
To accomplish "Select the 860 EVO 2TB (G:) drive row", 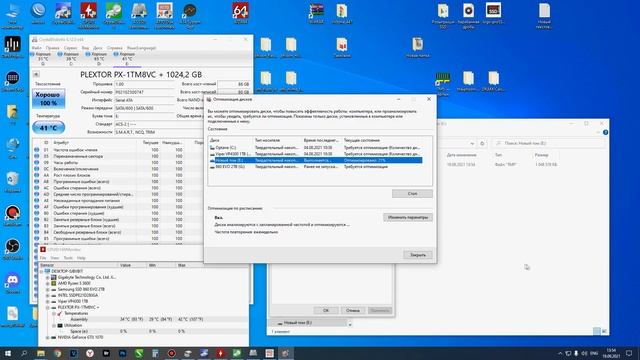I will coord(315,167).
